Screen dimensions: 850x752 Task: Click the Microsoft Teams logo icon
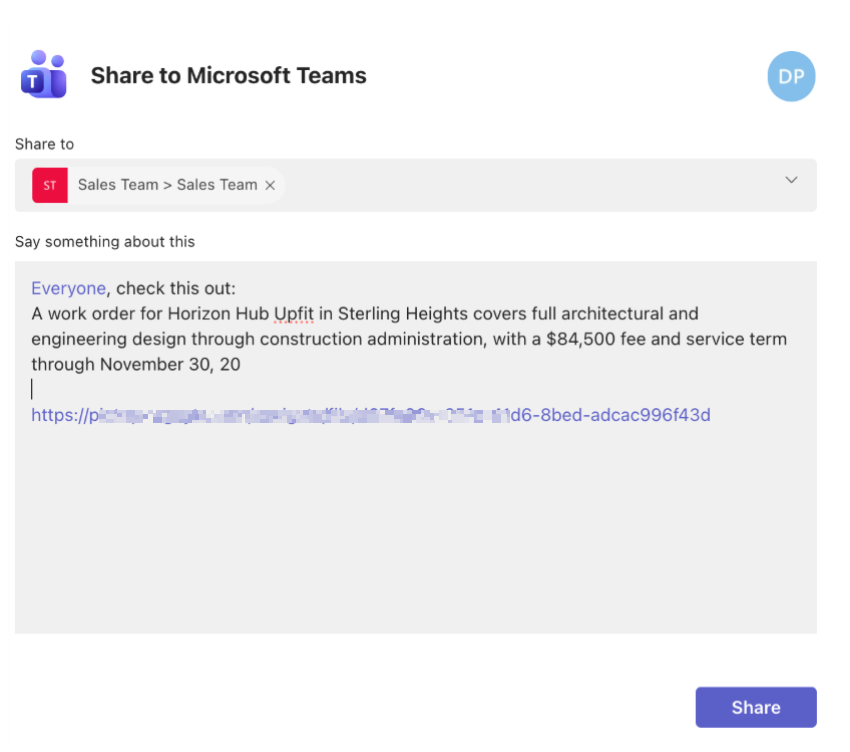[x=43, y=74]
